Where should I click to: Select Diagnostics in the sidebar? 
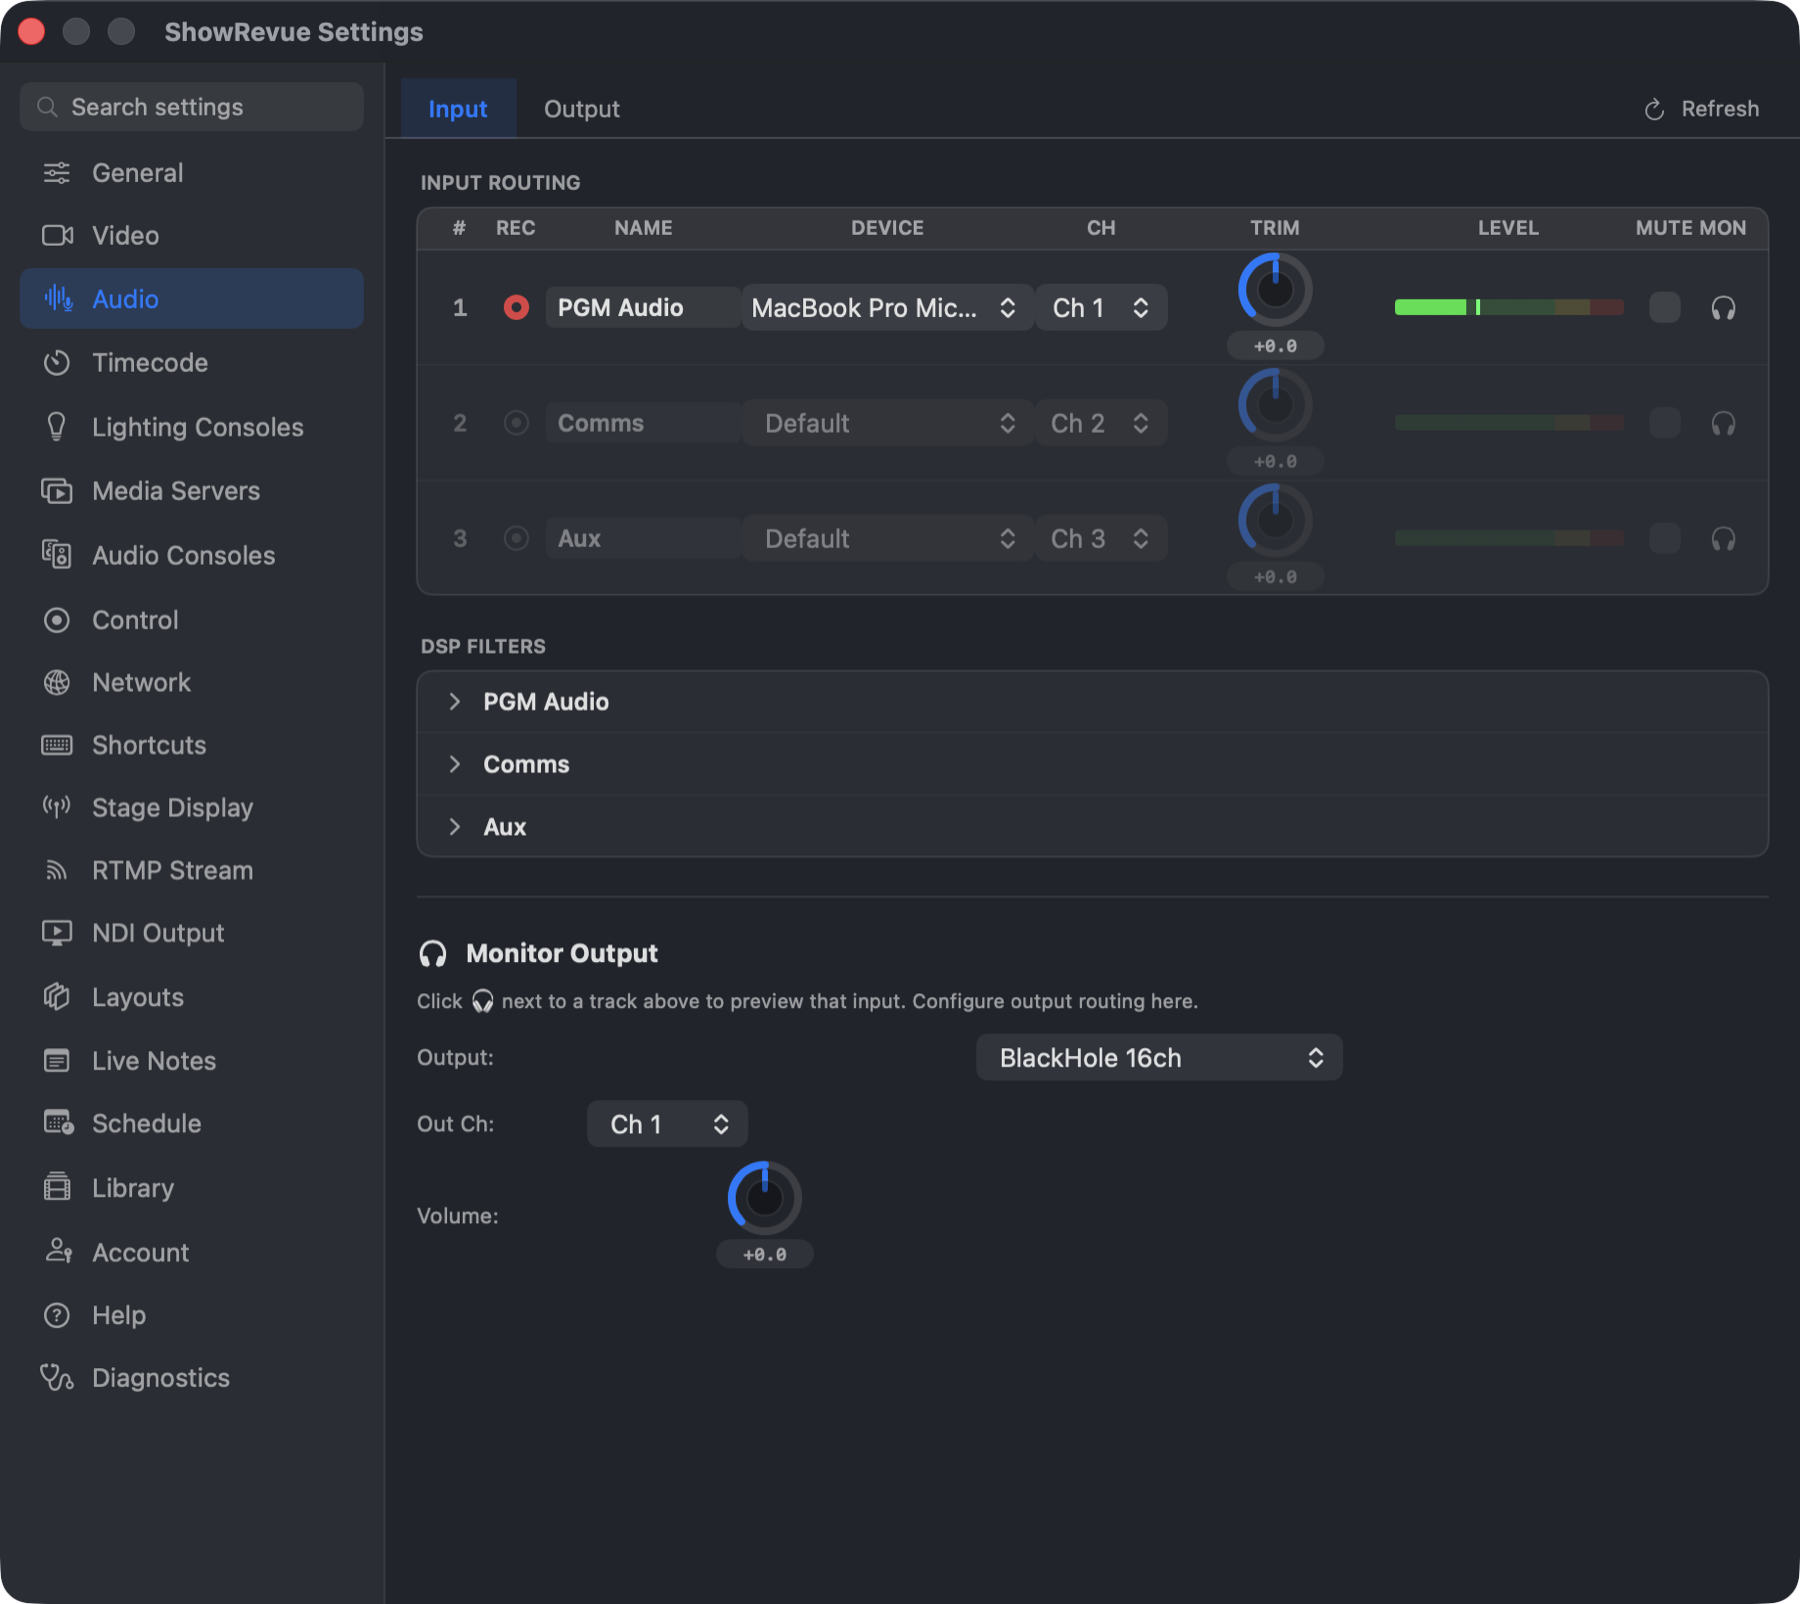point(191,1378)
